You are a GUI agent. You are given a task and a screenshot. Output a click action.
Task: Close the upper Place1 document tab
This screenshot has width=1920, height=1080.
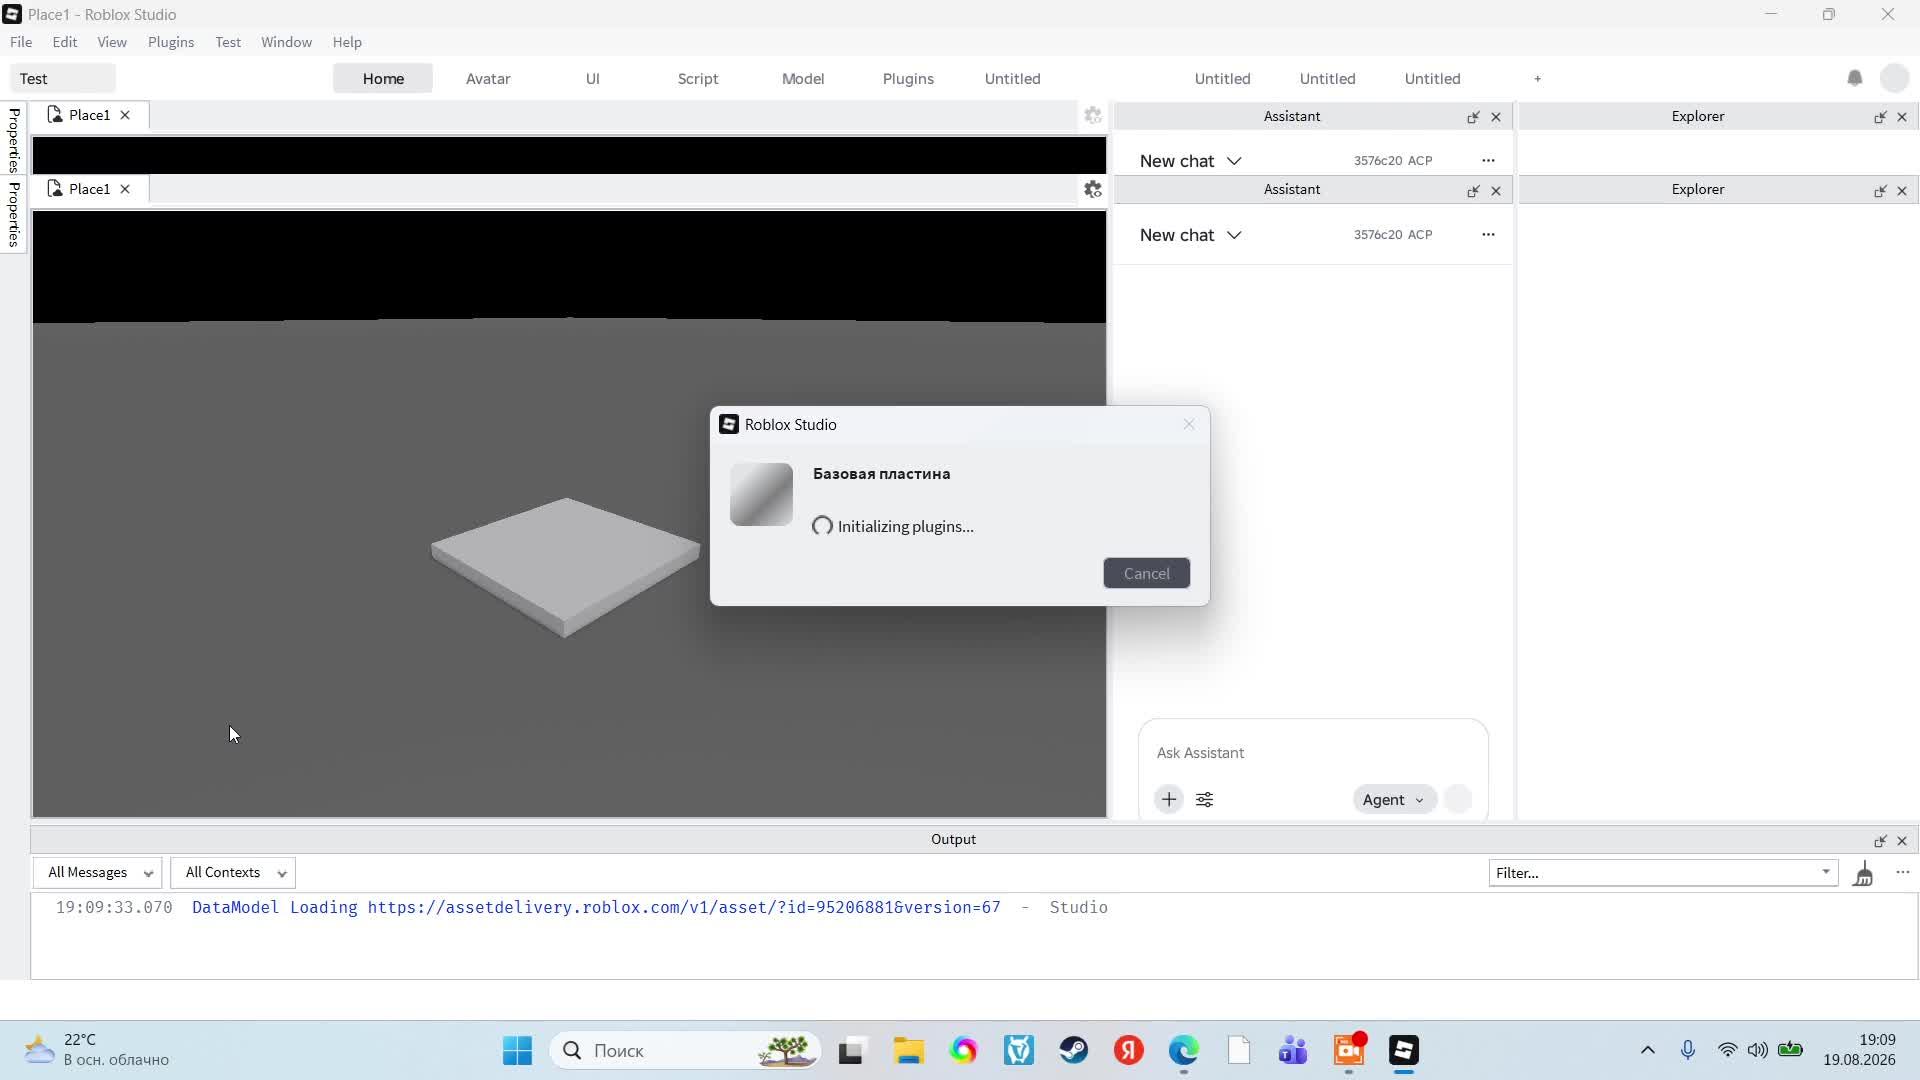pyautogui.click(x=125, y=115)
